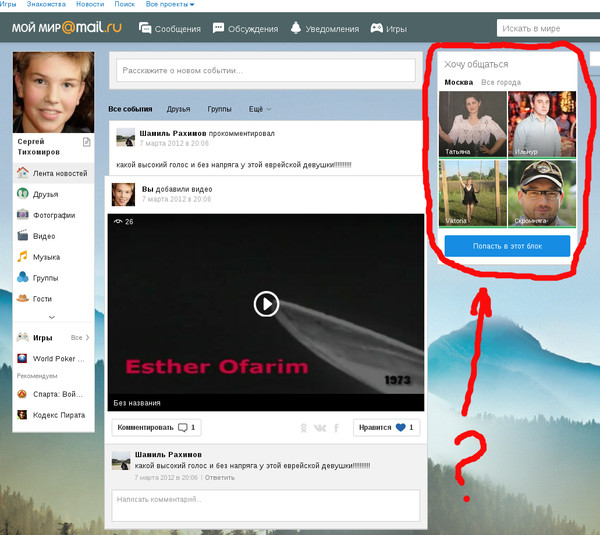Click the Расскажите о новом событии field
The image size is (600, 535).
266,70
